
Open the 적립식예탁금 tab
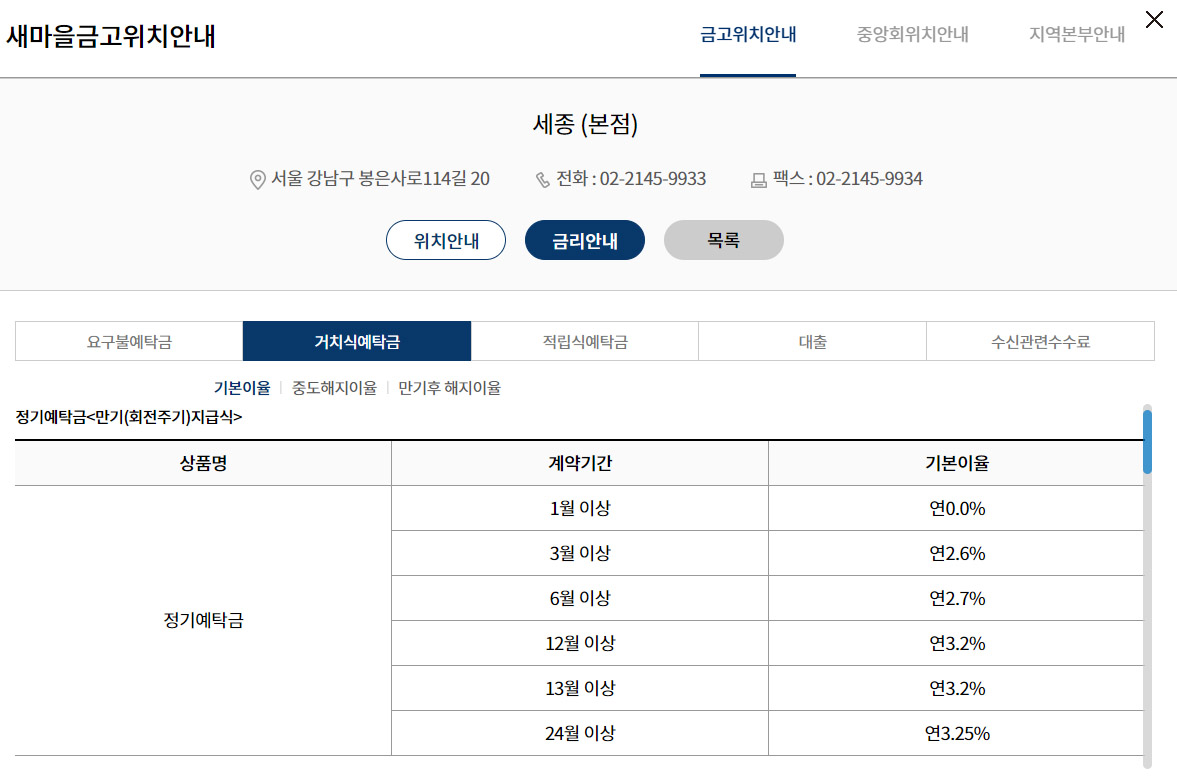coord(584,340)
